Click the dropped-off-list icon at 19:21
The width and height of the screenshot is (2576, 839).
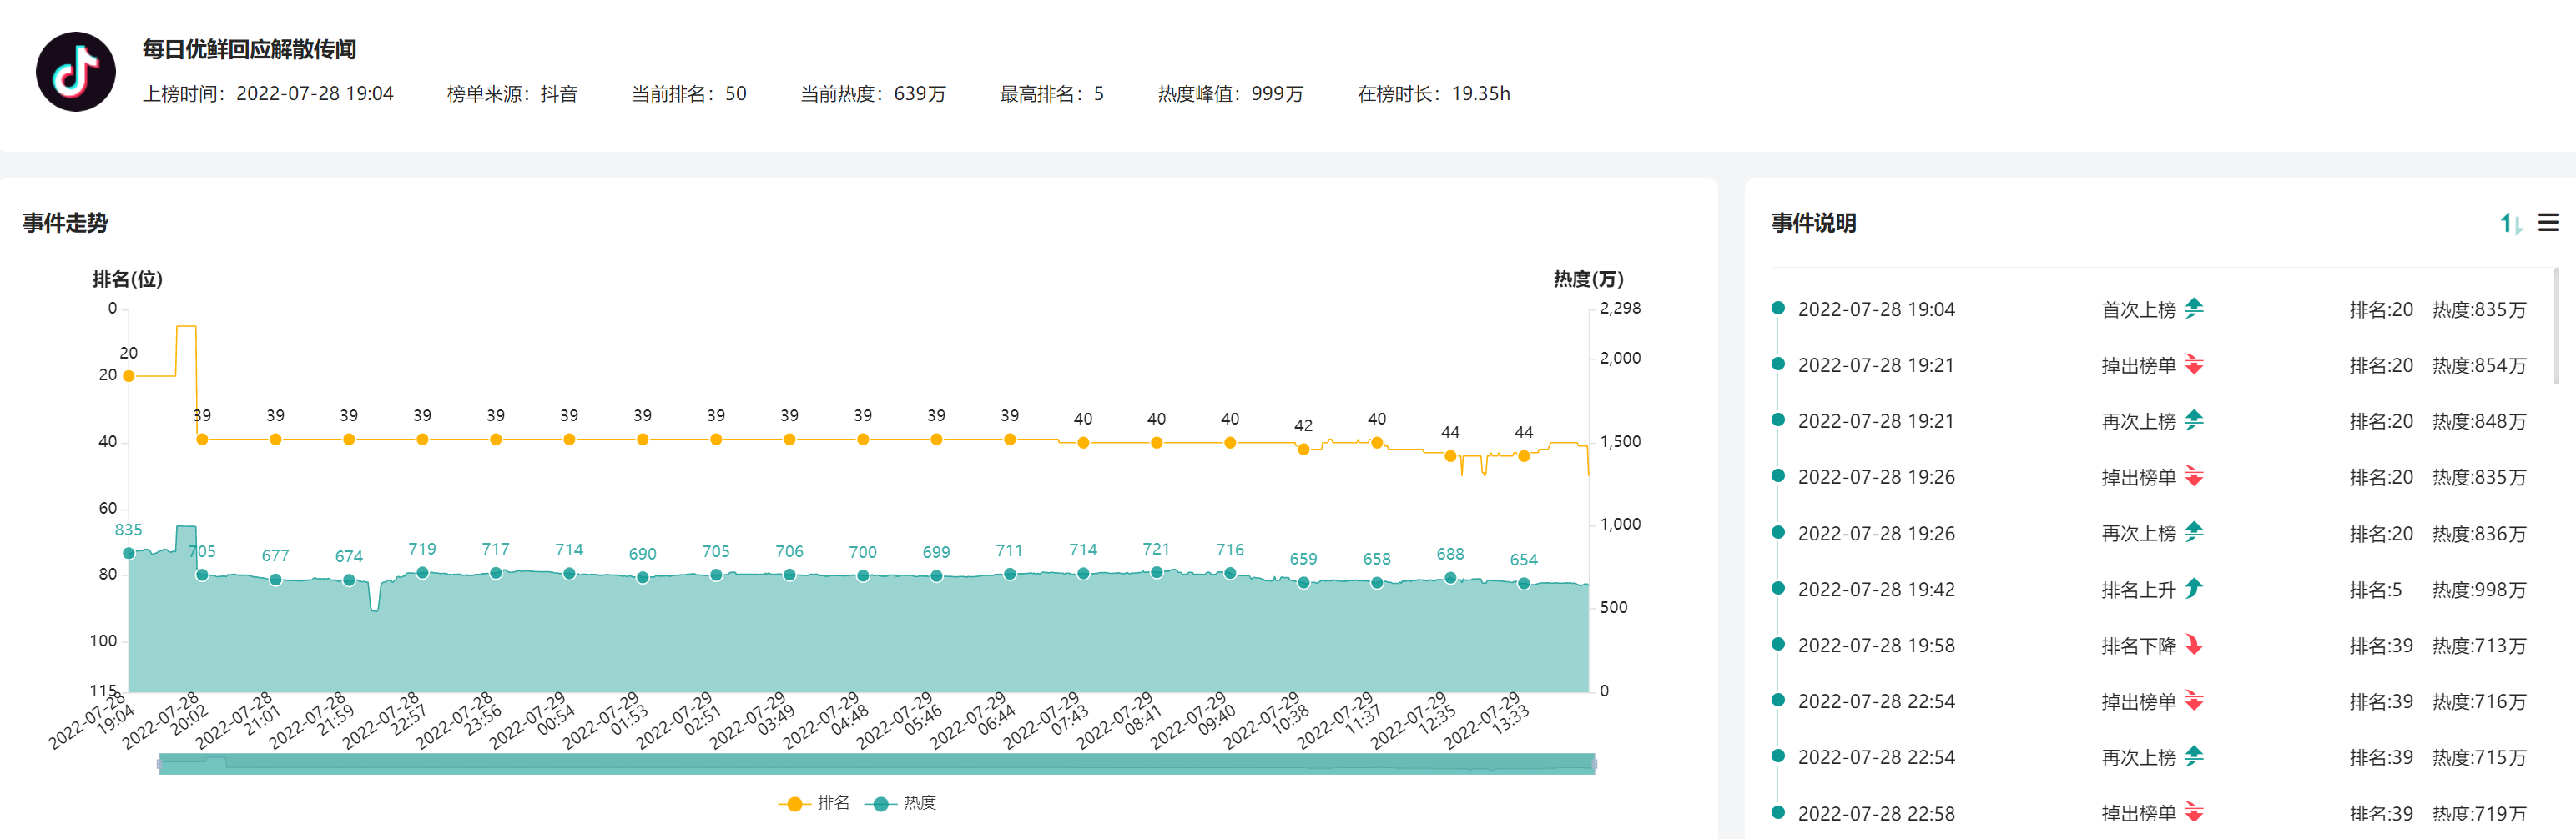pos(2193,365)
